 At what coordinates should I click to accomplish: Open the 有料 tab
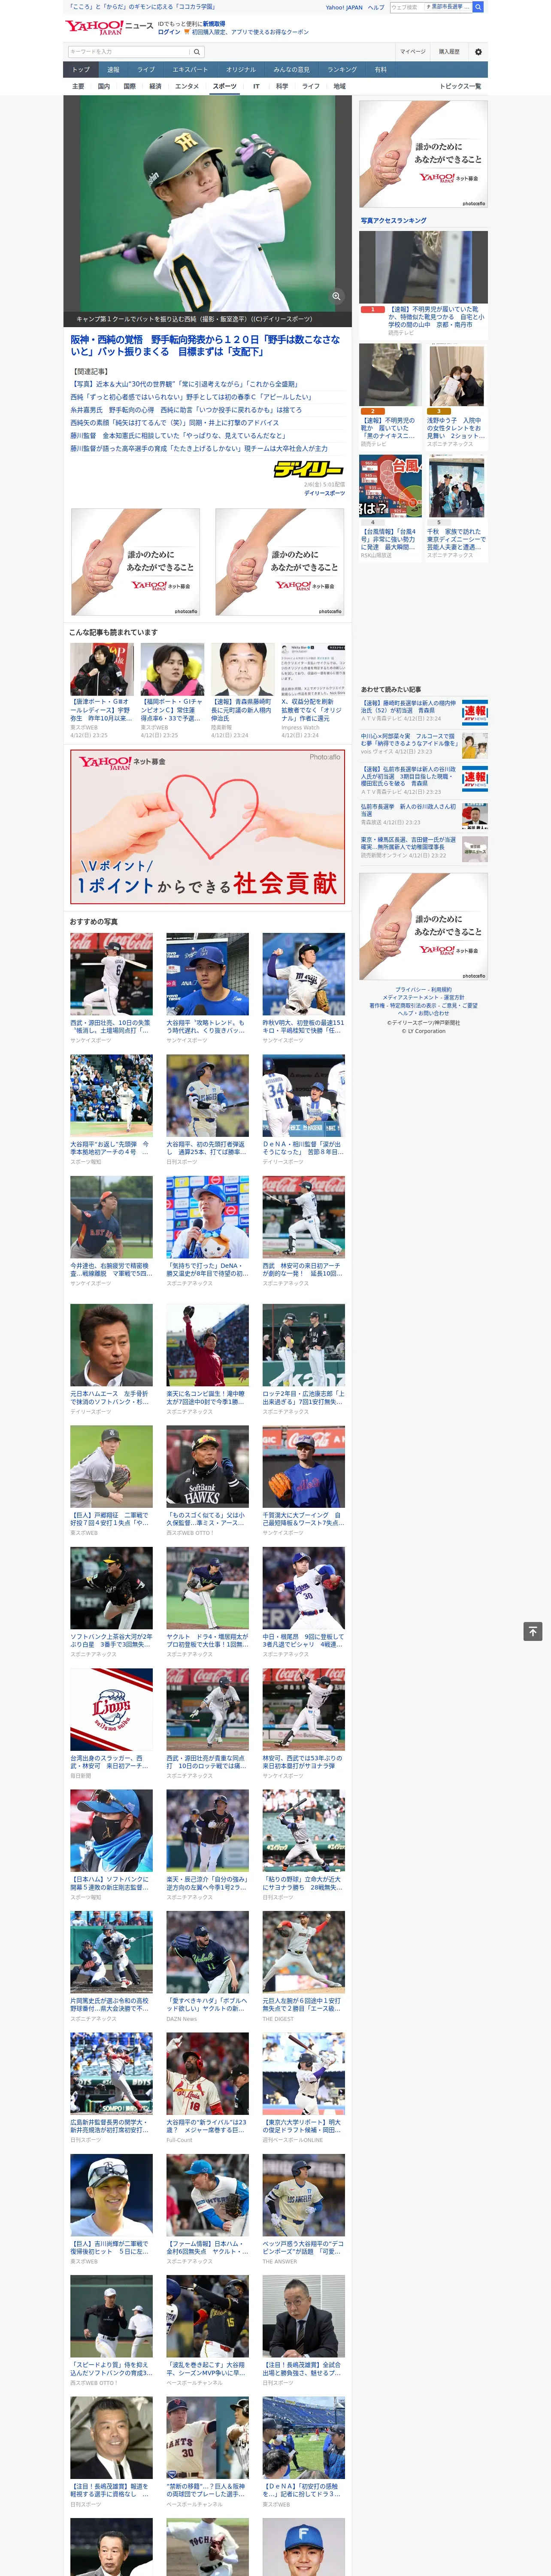380,69
